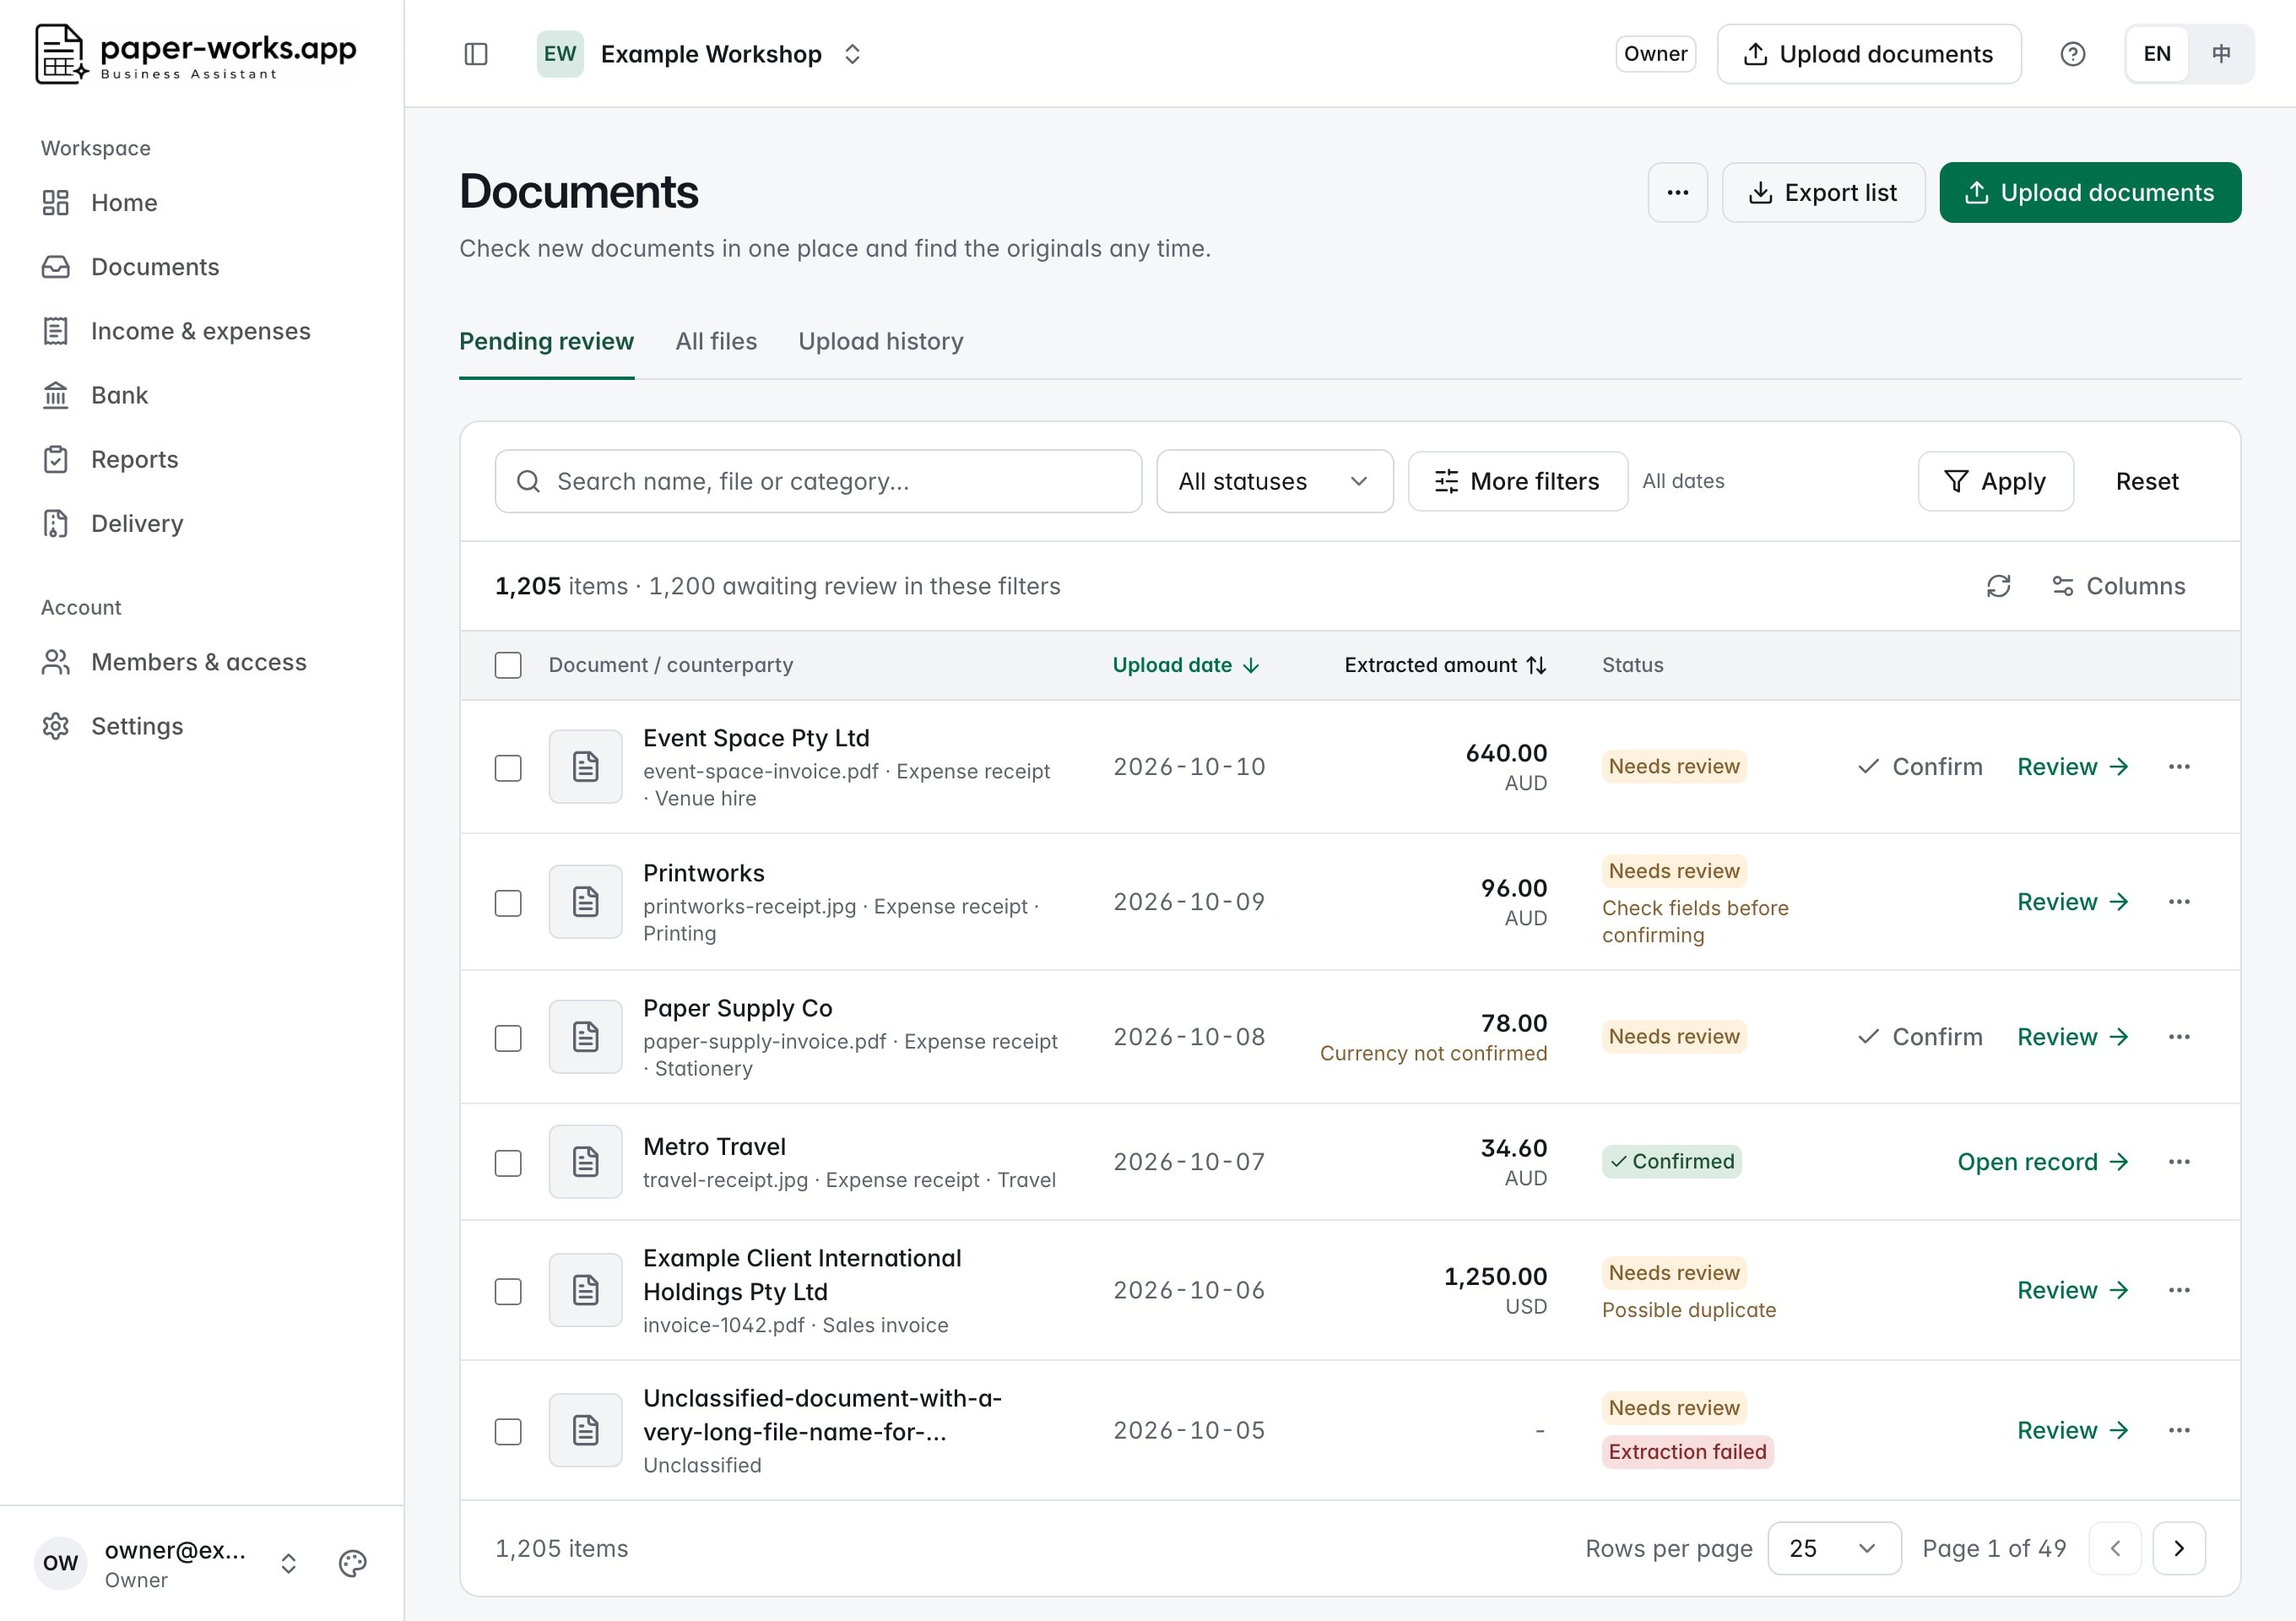The width and height of the screenshot is (2296, 1621).
Task: Open row menu for Printworks
Action: pos(2179,902)
